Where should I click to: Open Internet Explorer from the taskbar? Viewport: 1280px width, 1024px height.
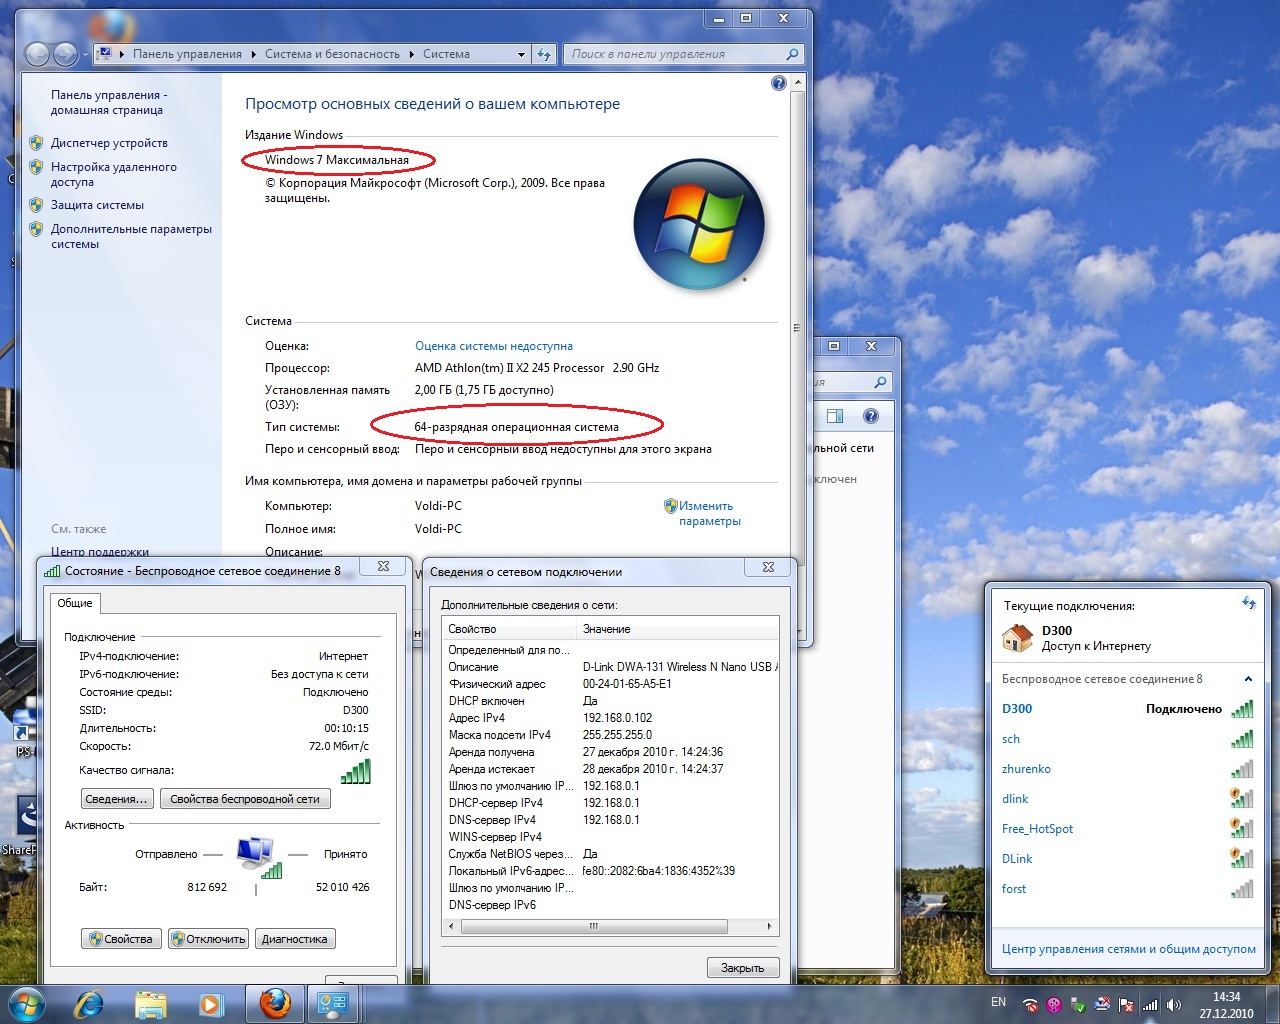(89, 1003)
